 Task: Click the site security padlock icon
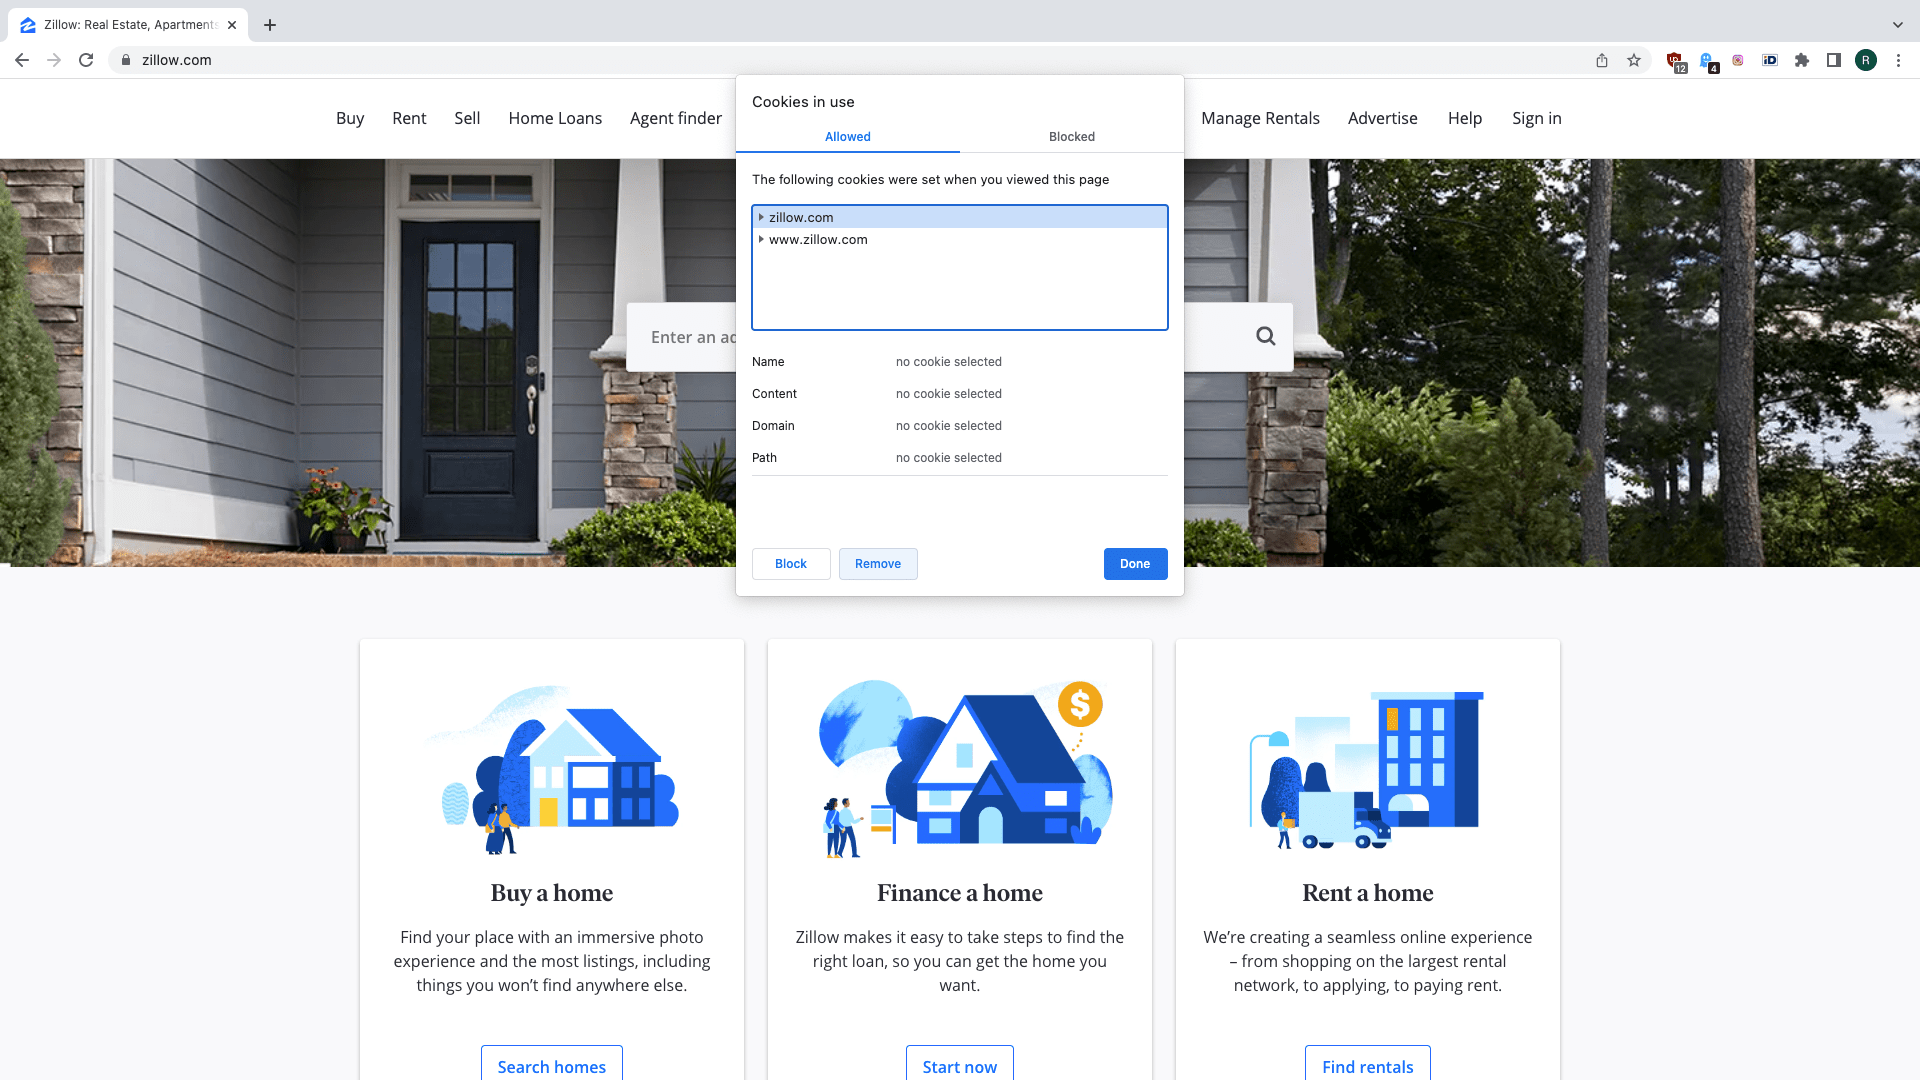click(x=126, y=60)
